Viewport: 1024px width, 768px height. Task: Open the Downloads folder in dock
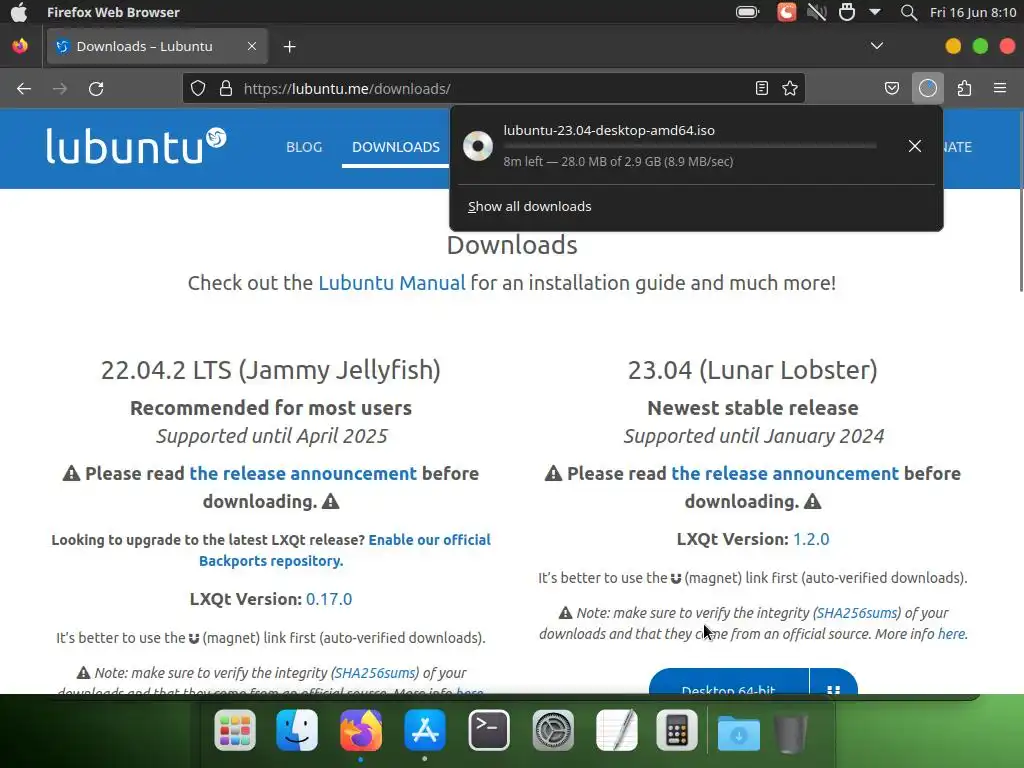[x=739, y=733]
